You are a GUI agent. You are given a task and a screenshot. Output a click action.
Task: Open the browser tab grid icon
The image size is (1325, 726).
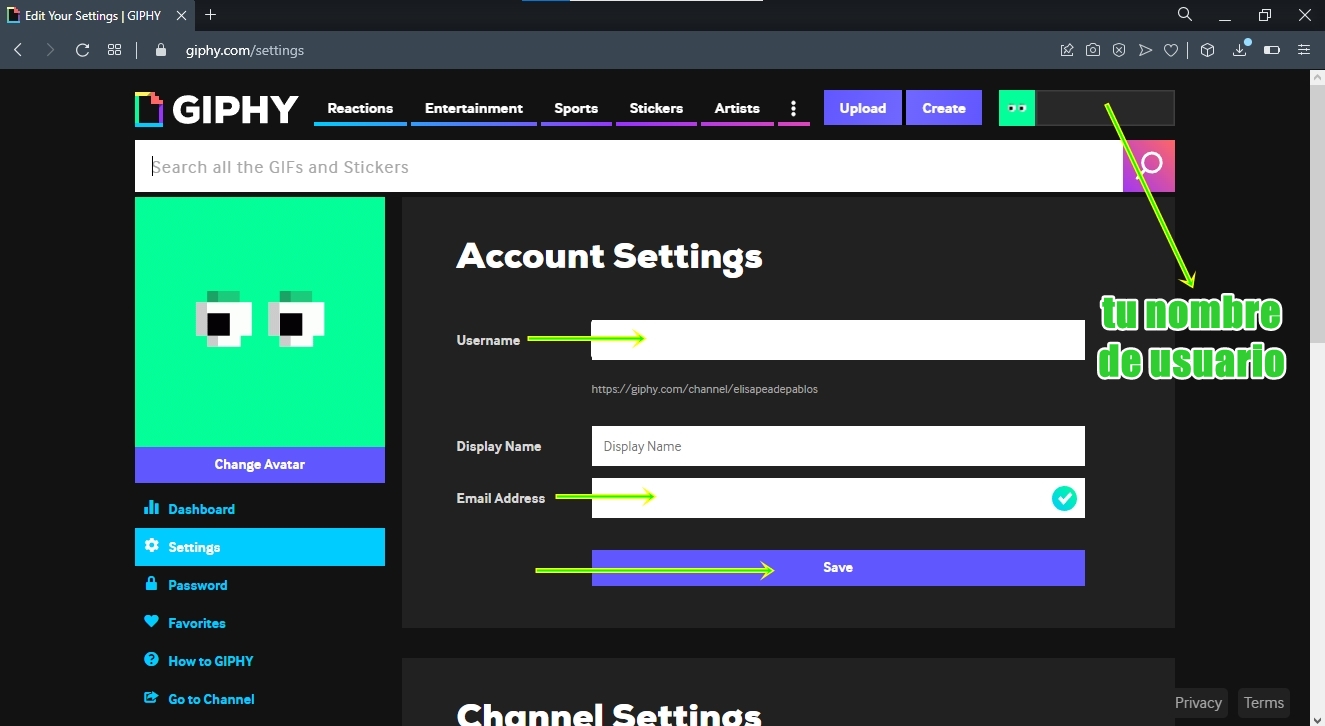click(x=115, y=50)
